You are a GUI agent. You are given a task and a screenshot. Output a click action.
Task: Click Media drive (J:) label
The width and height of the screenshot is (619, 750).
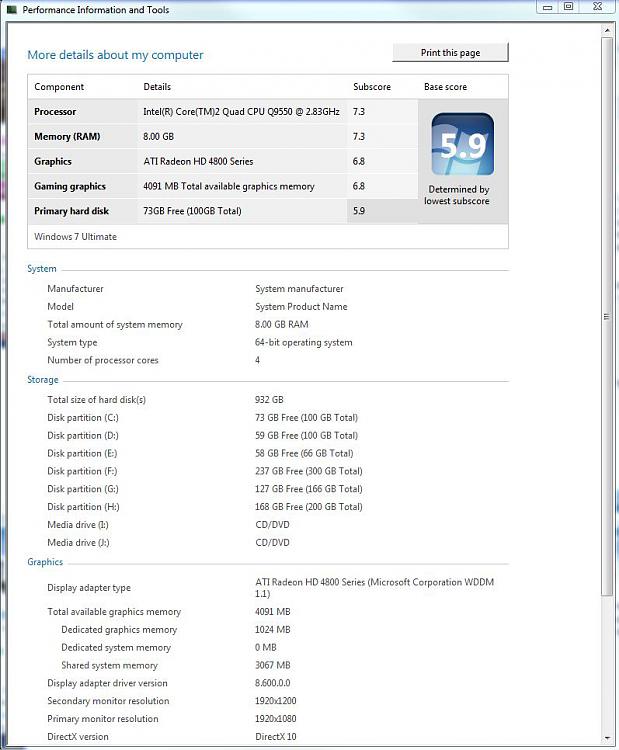78,542
